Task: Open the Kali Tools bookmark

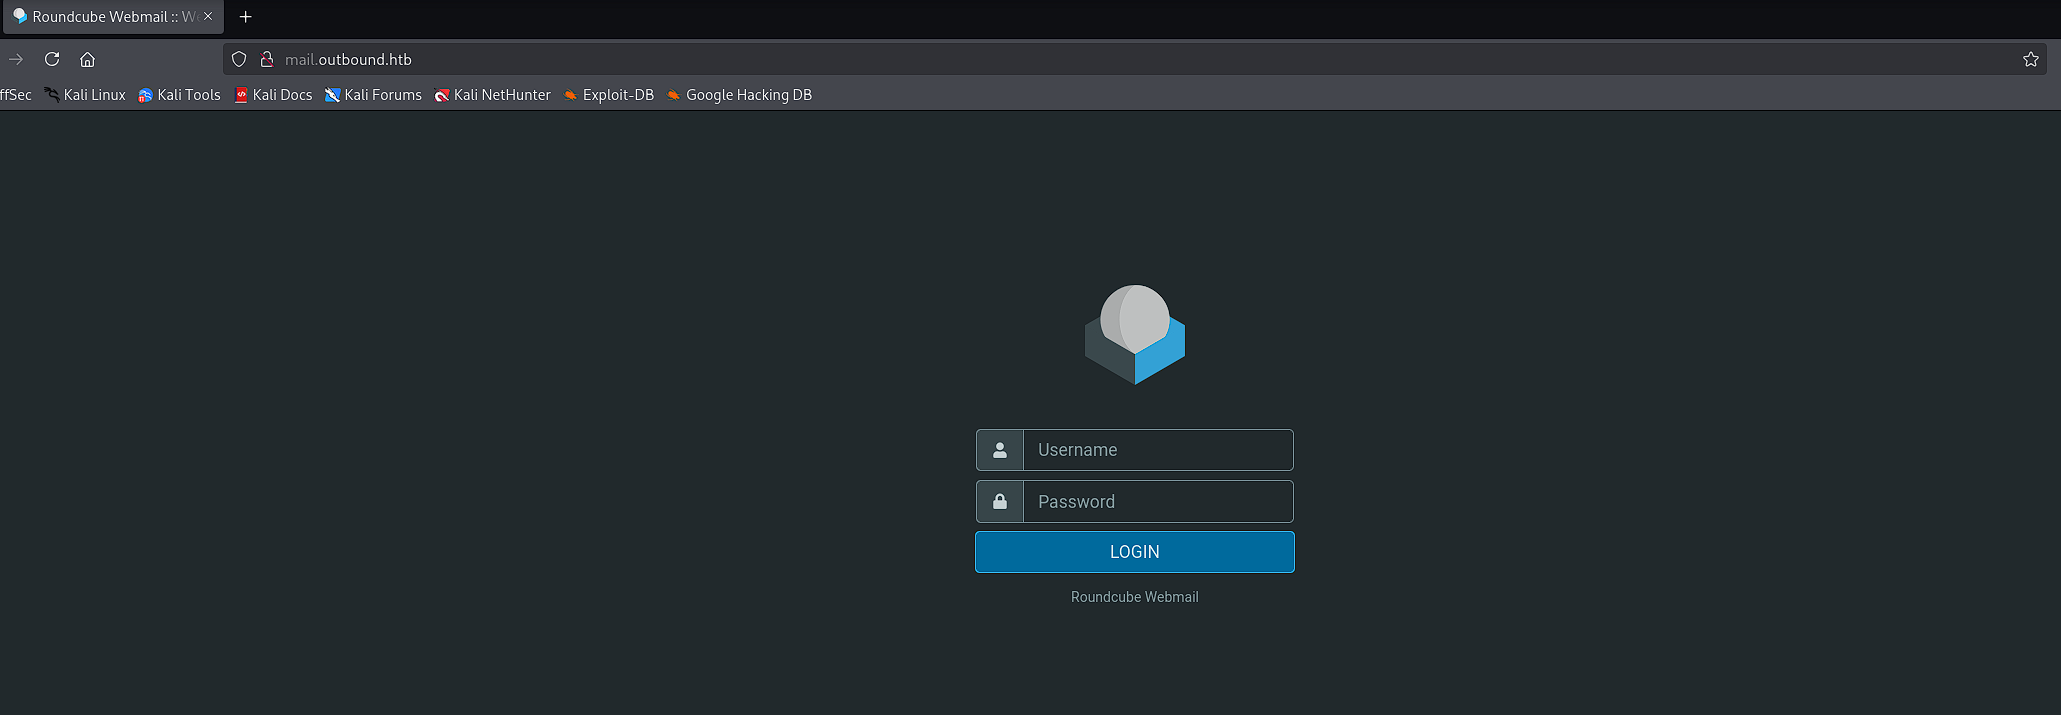Action: pos(180,95)
